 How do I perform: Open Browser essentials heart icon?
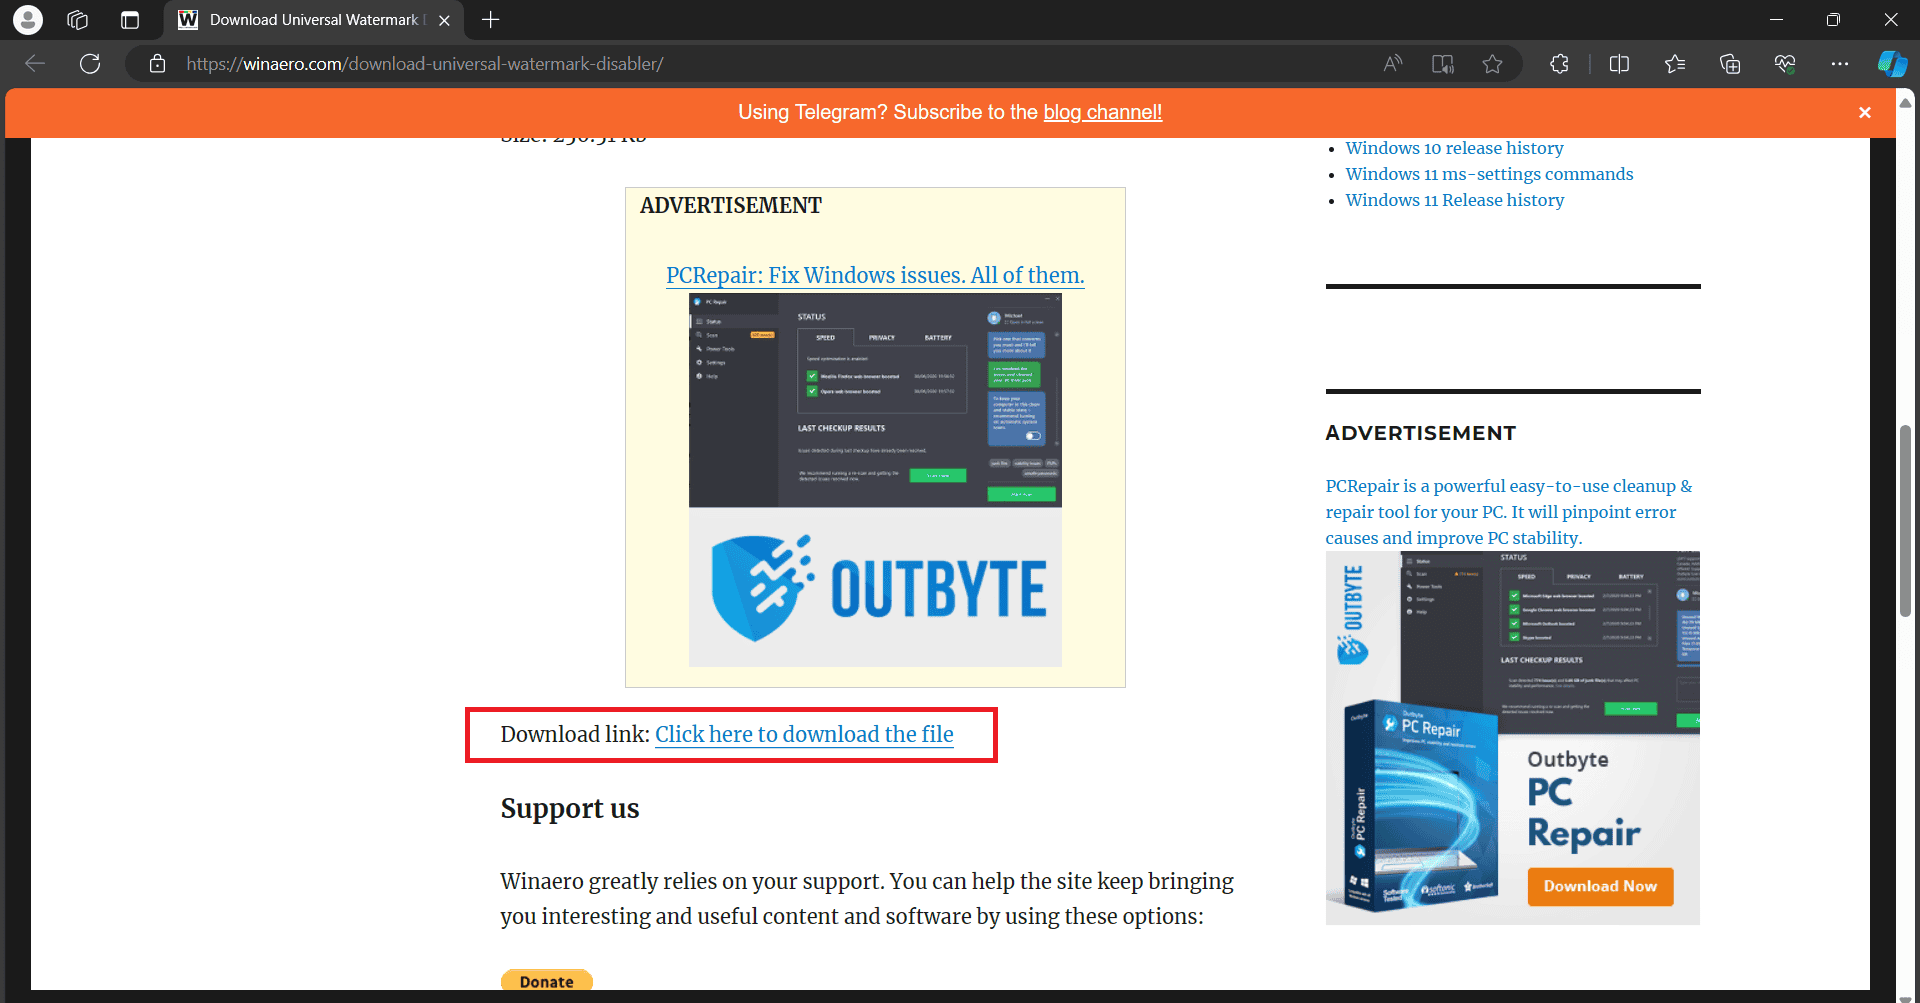1785,64
